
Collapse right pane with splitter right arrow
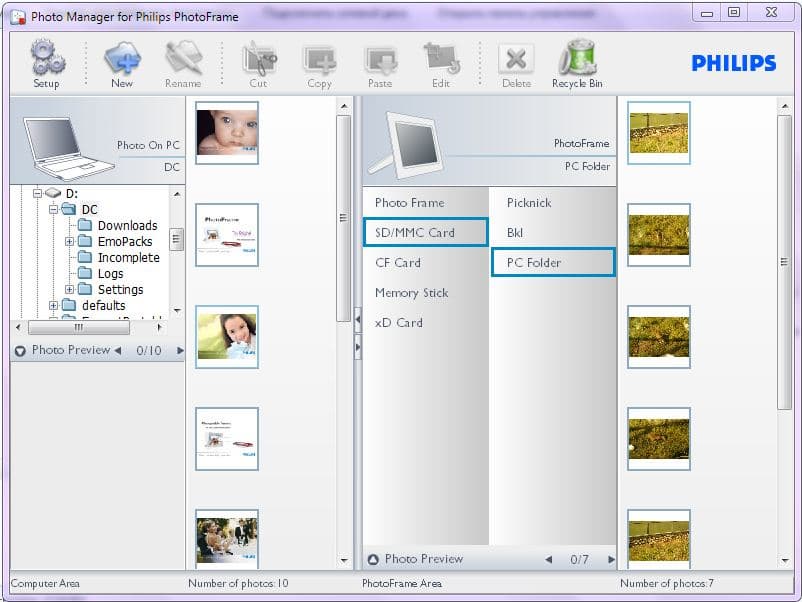(358, 347)
